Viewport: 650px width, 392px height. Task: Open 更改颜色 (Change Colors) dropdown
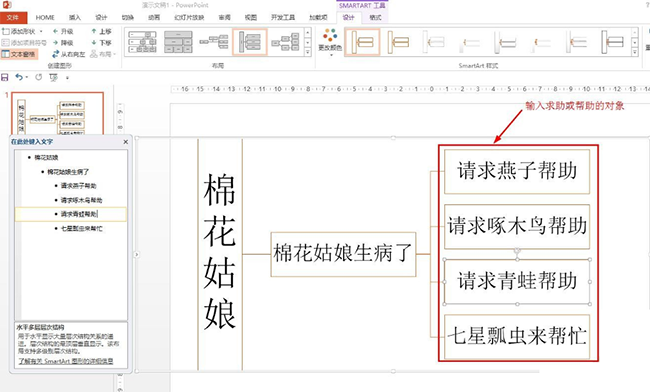pos(330,42)
